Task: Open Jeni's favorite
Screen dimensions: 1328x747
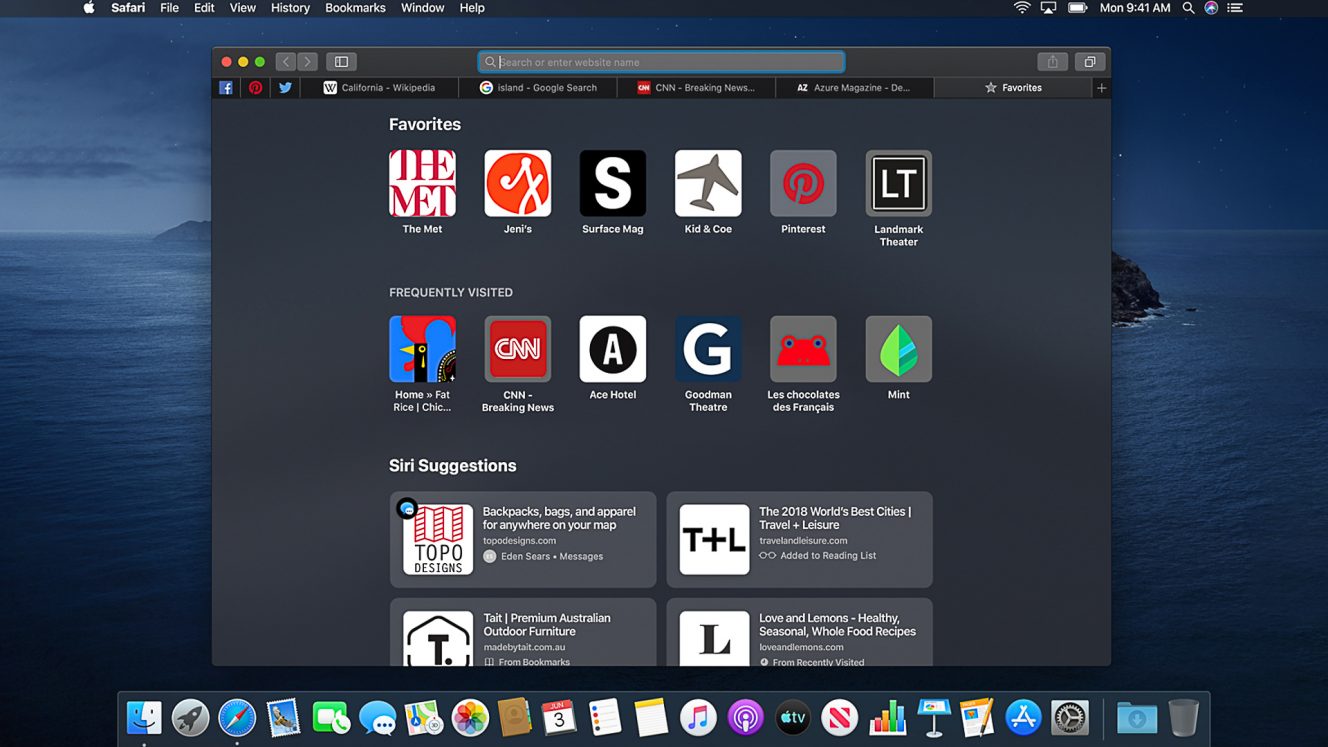Action: tap(517, 183)
